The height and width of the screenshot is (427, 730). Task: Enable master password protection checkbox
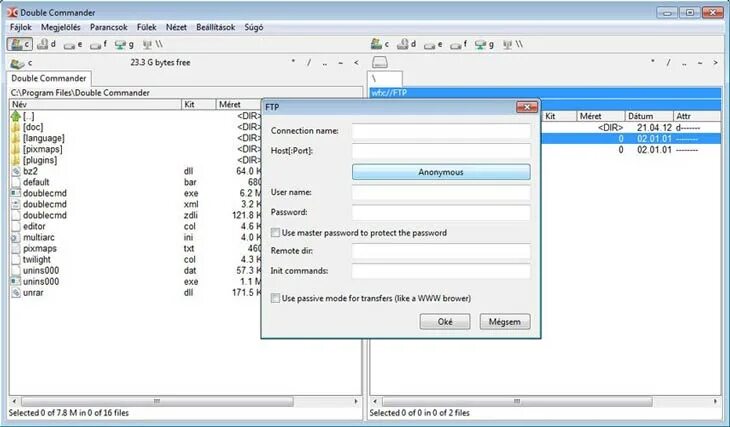(x=276, y=232)
